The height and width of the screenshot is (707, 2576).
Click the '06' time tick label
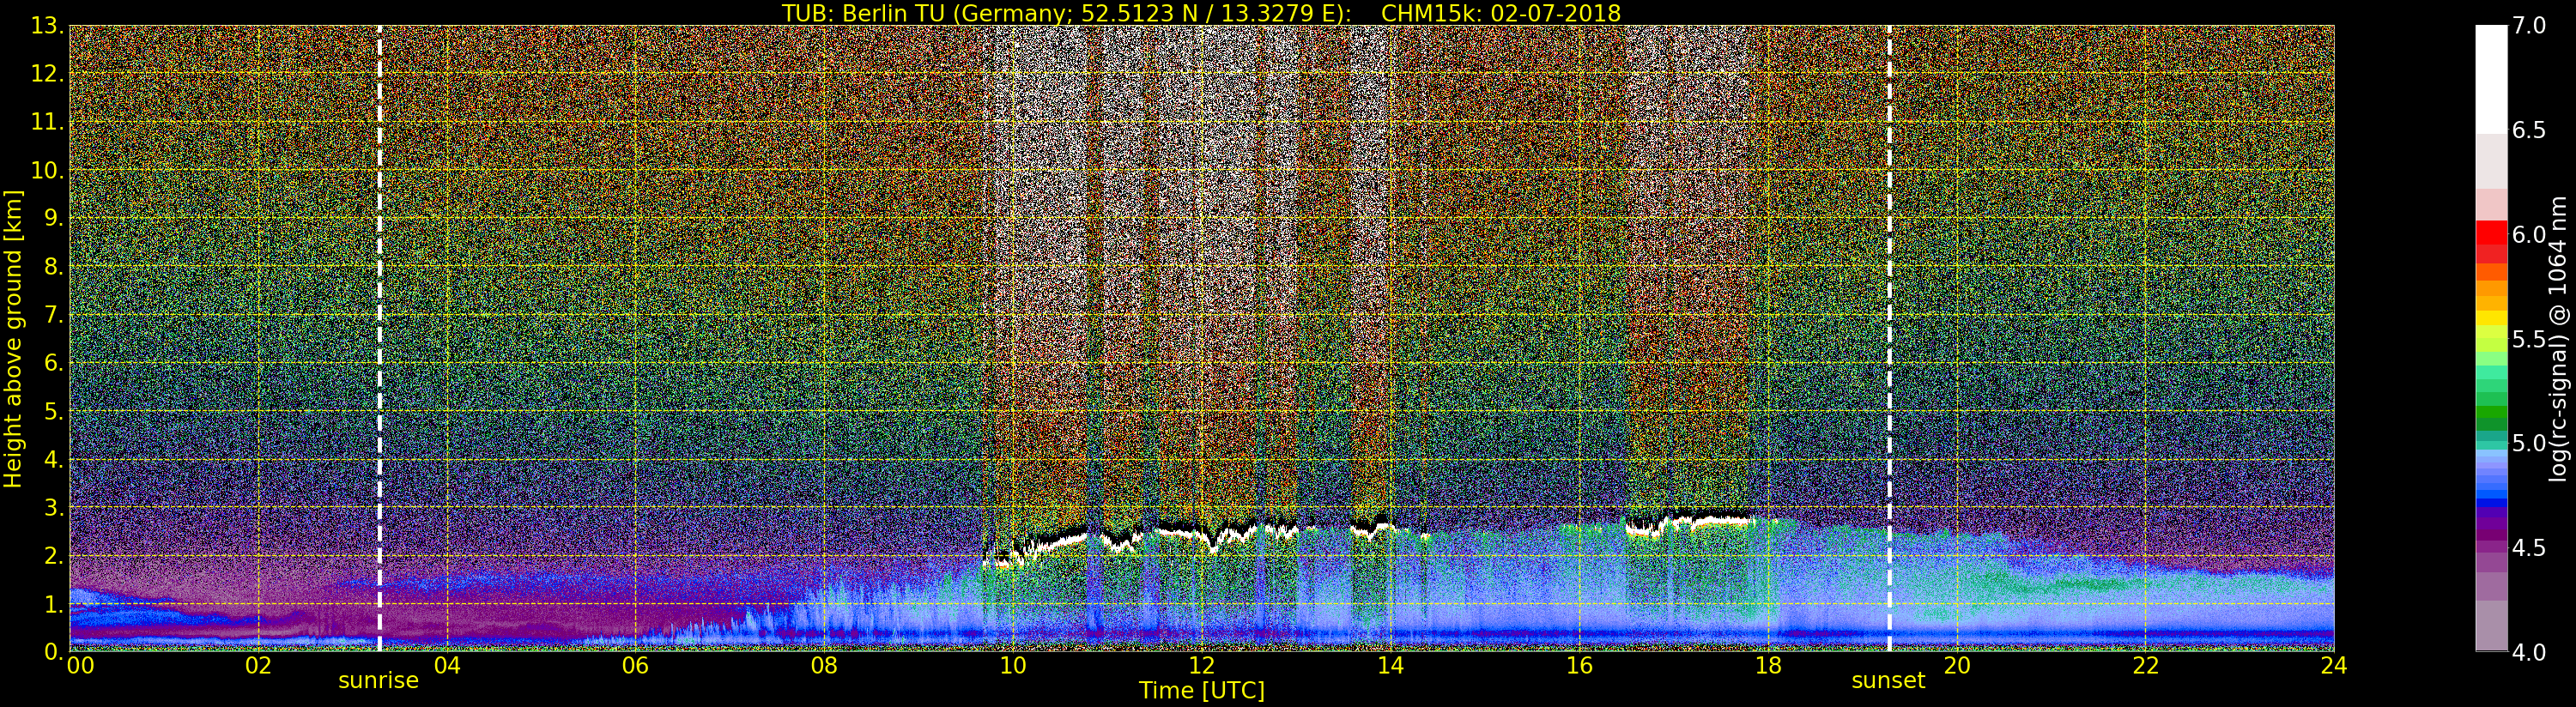click(635, 665)
